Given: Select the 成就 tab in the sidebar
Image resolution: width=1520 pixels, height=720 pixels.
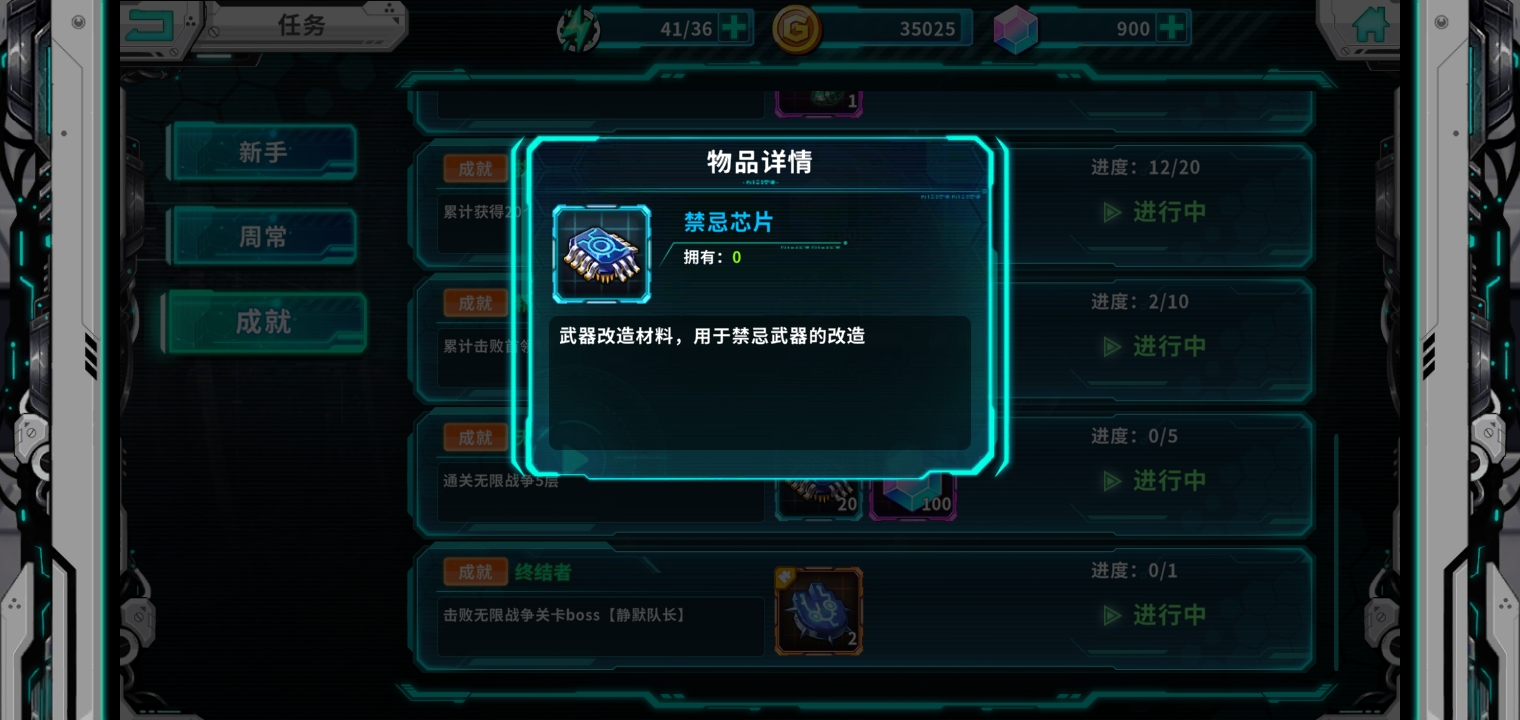Looking at the screenshot, I should tap(264, 321).
